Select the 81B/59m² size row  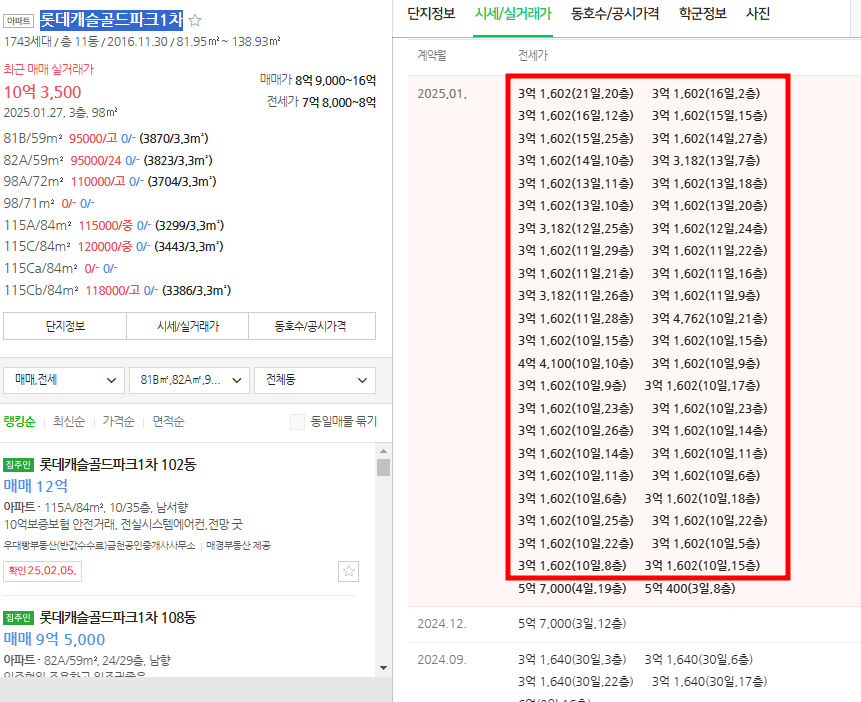pyautogui.click(x=106, y=138)
